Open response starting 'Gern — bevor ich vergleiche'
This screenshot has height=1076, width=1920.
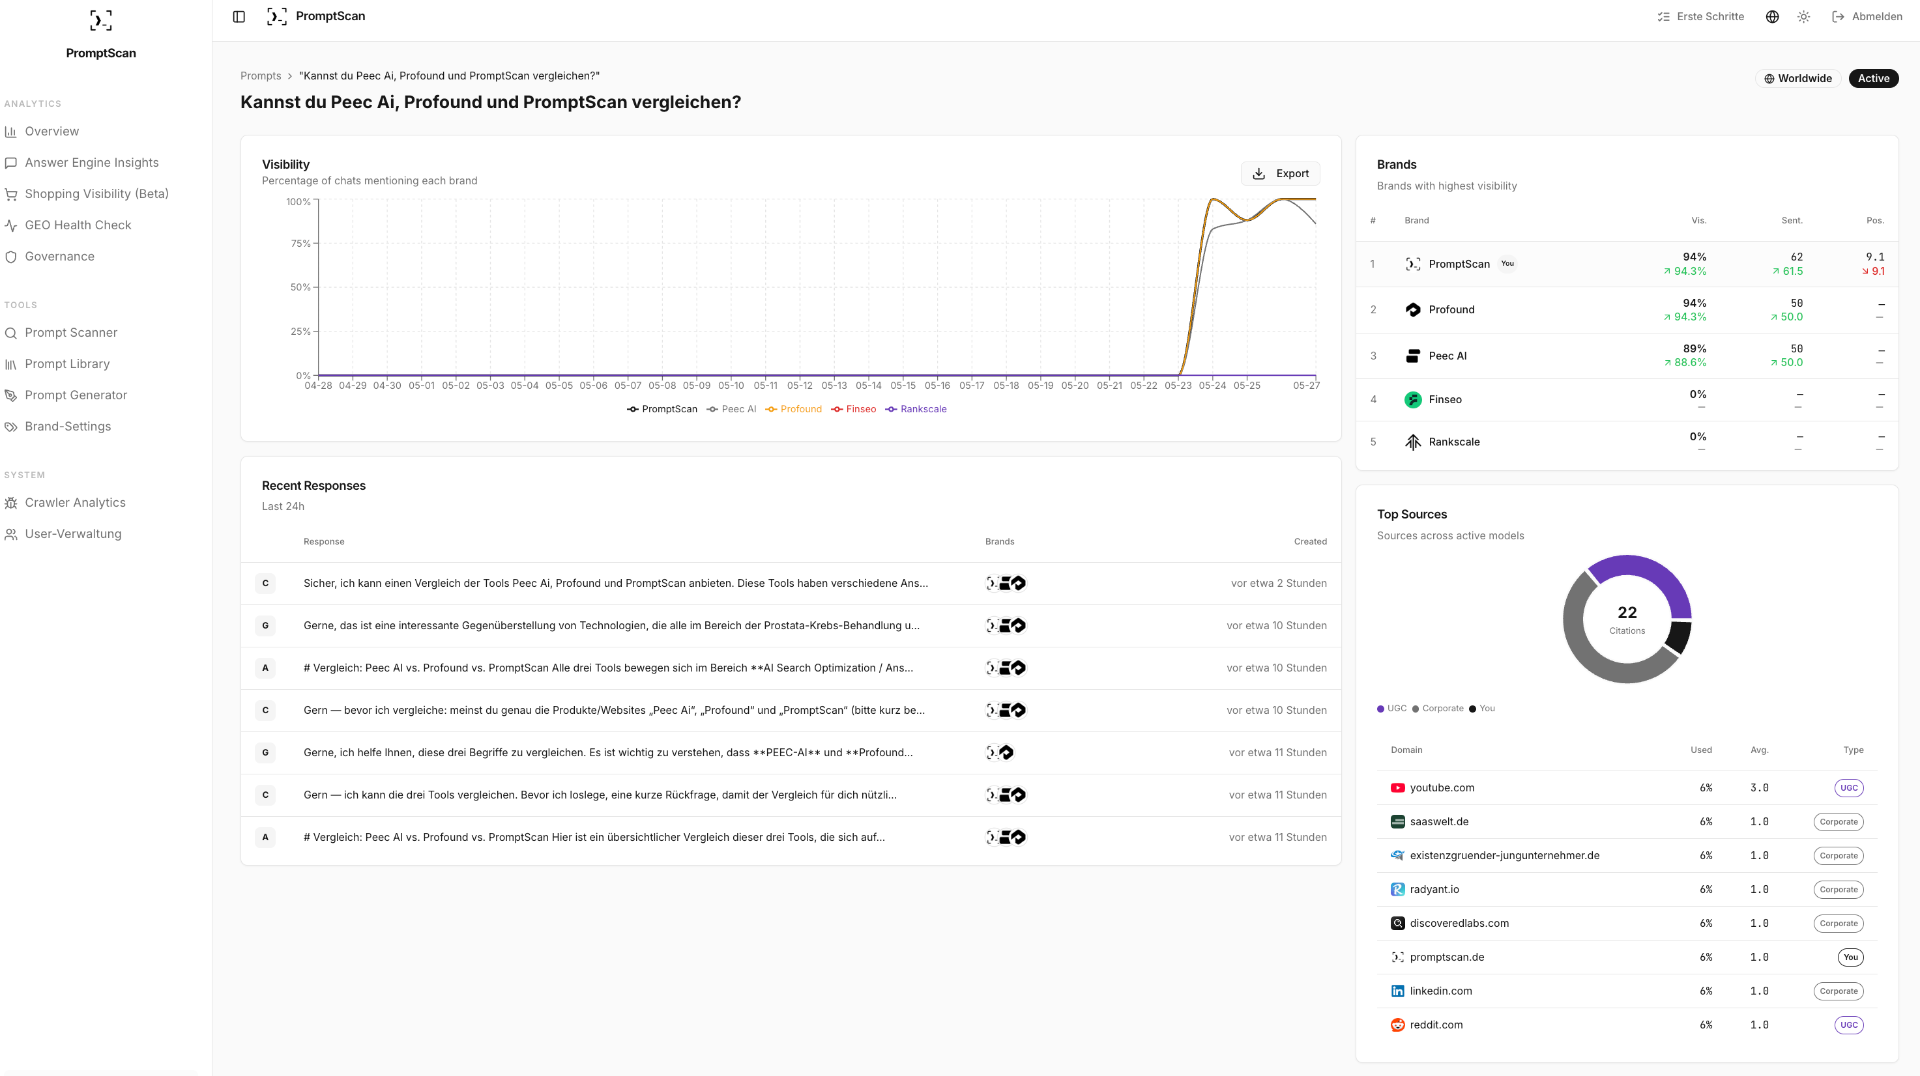point(791,711)
